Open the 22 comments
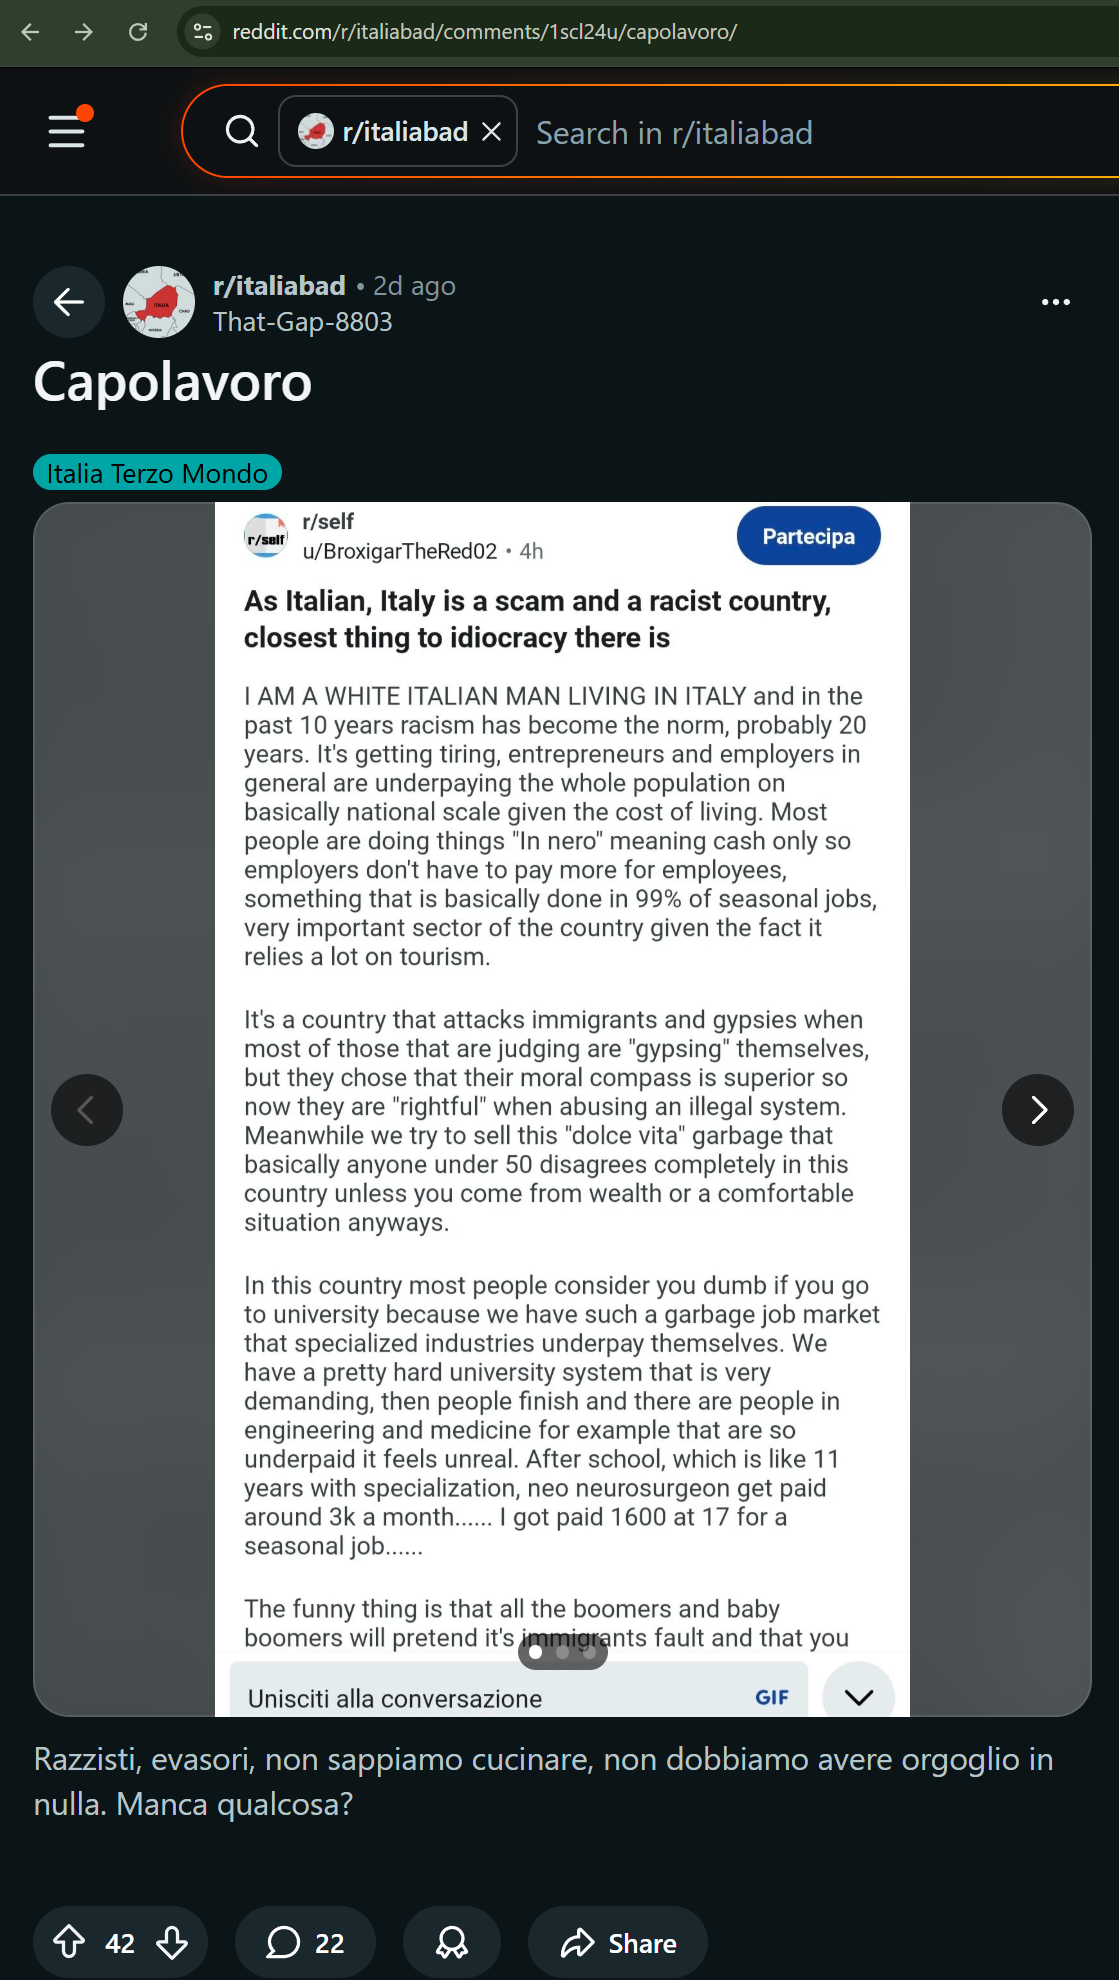1119x1980 pixels. coord(305,1942)
